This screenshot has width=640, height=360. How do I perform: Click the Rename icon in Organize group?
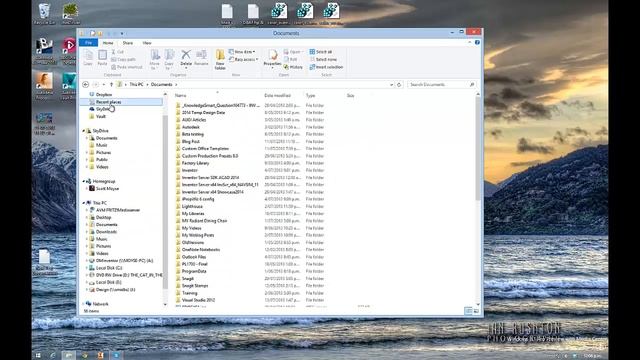(201, 58)
